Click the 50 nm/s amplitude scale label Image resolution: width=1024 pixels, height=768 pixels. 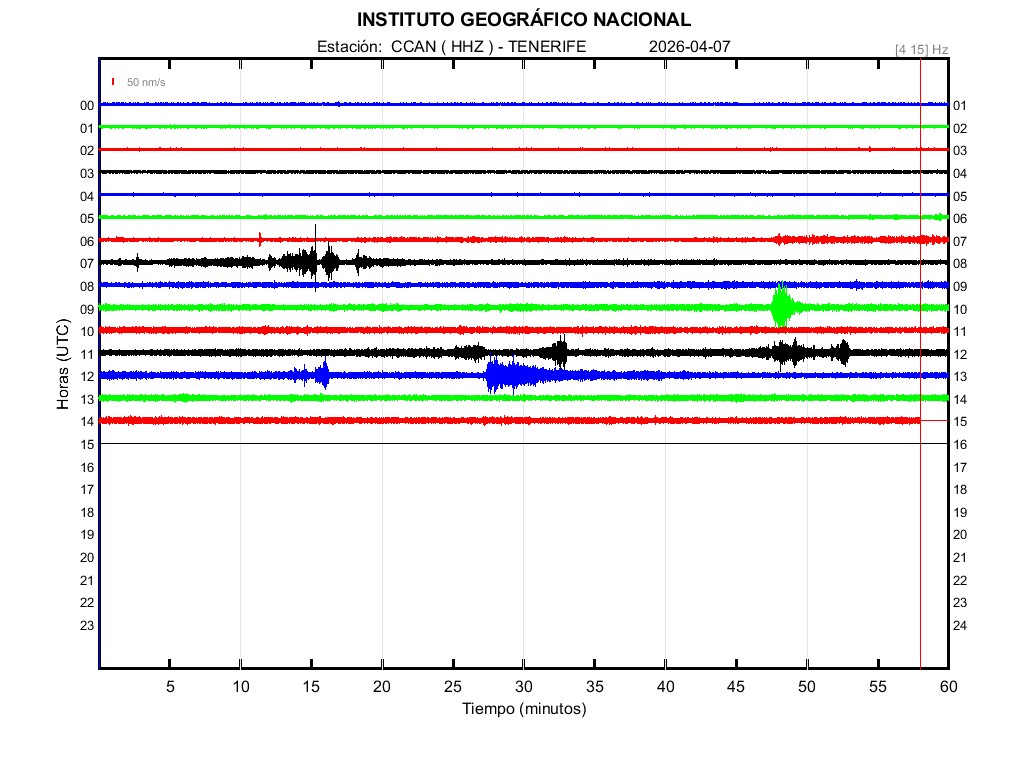[145, 82]
